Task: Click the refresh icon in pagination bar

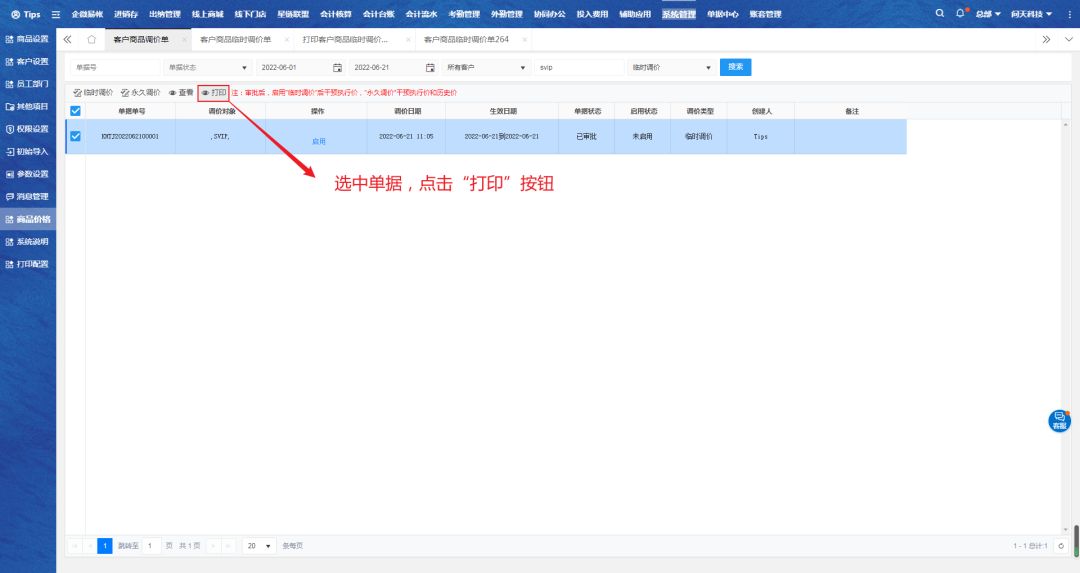Action: (x=1060, y=546)
